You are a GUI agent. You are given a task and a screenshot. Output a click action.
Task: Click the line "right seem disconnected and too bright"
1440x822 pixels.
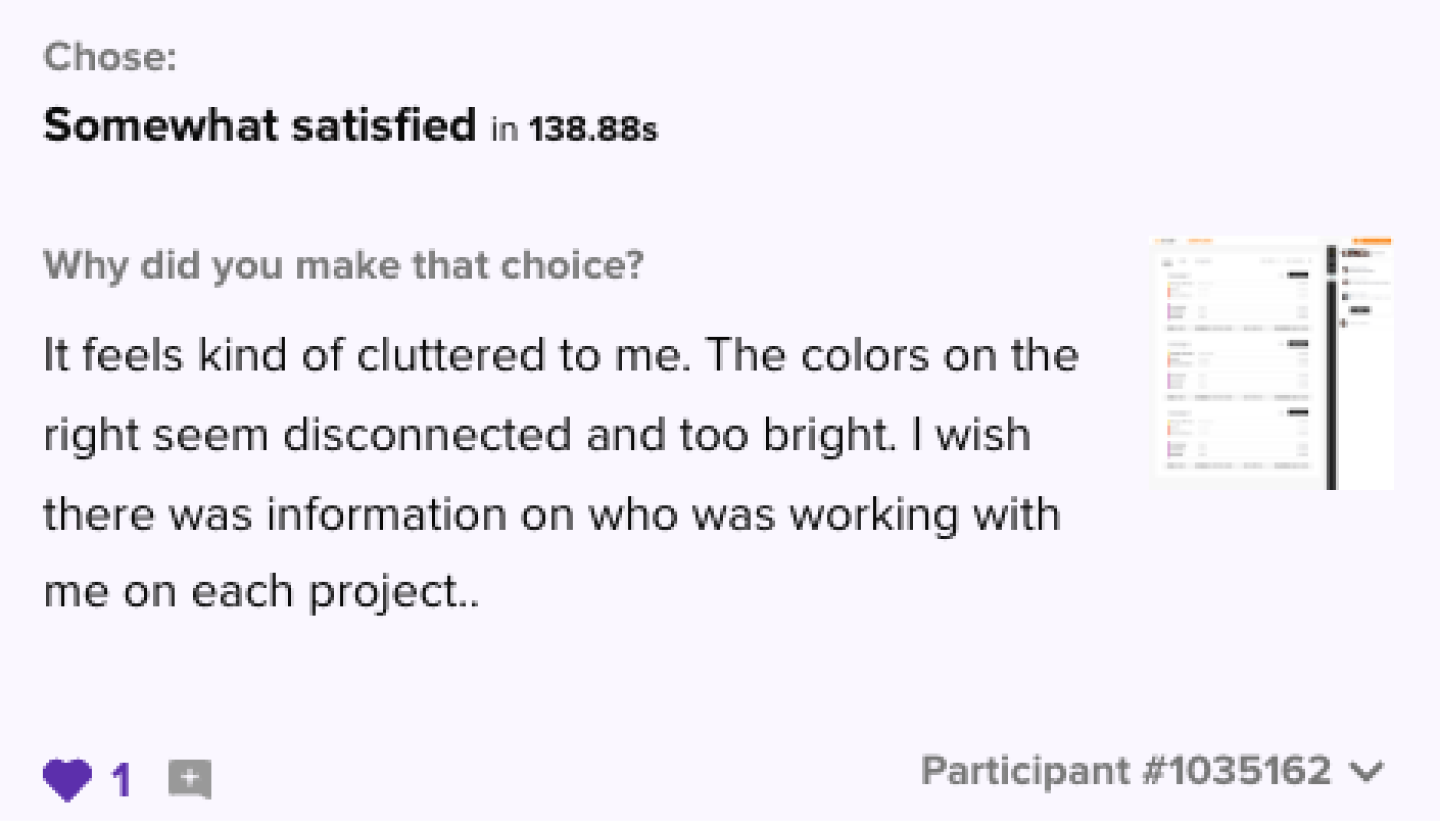click(x=536, y=436)
